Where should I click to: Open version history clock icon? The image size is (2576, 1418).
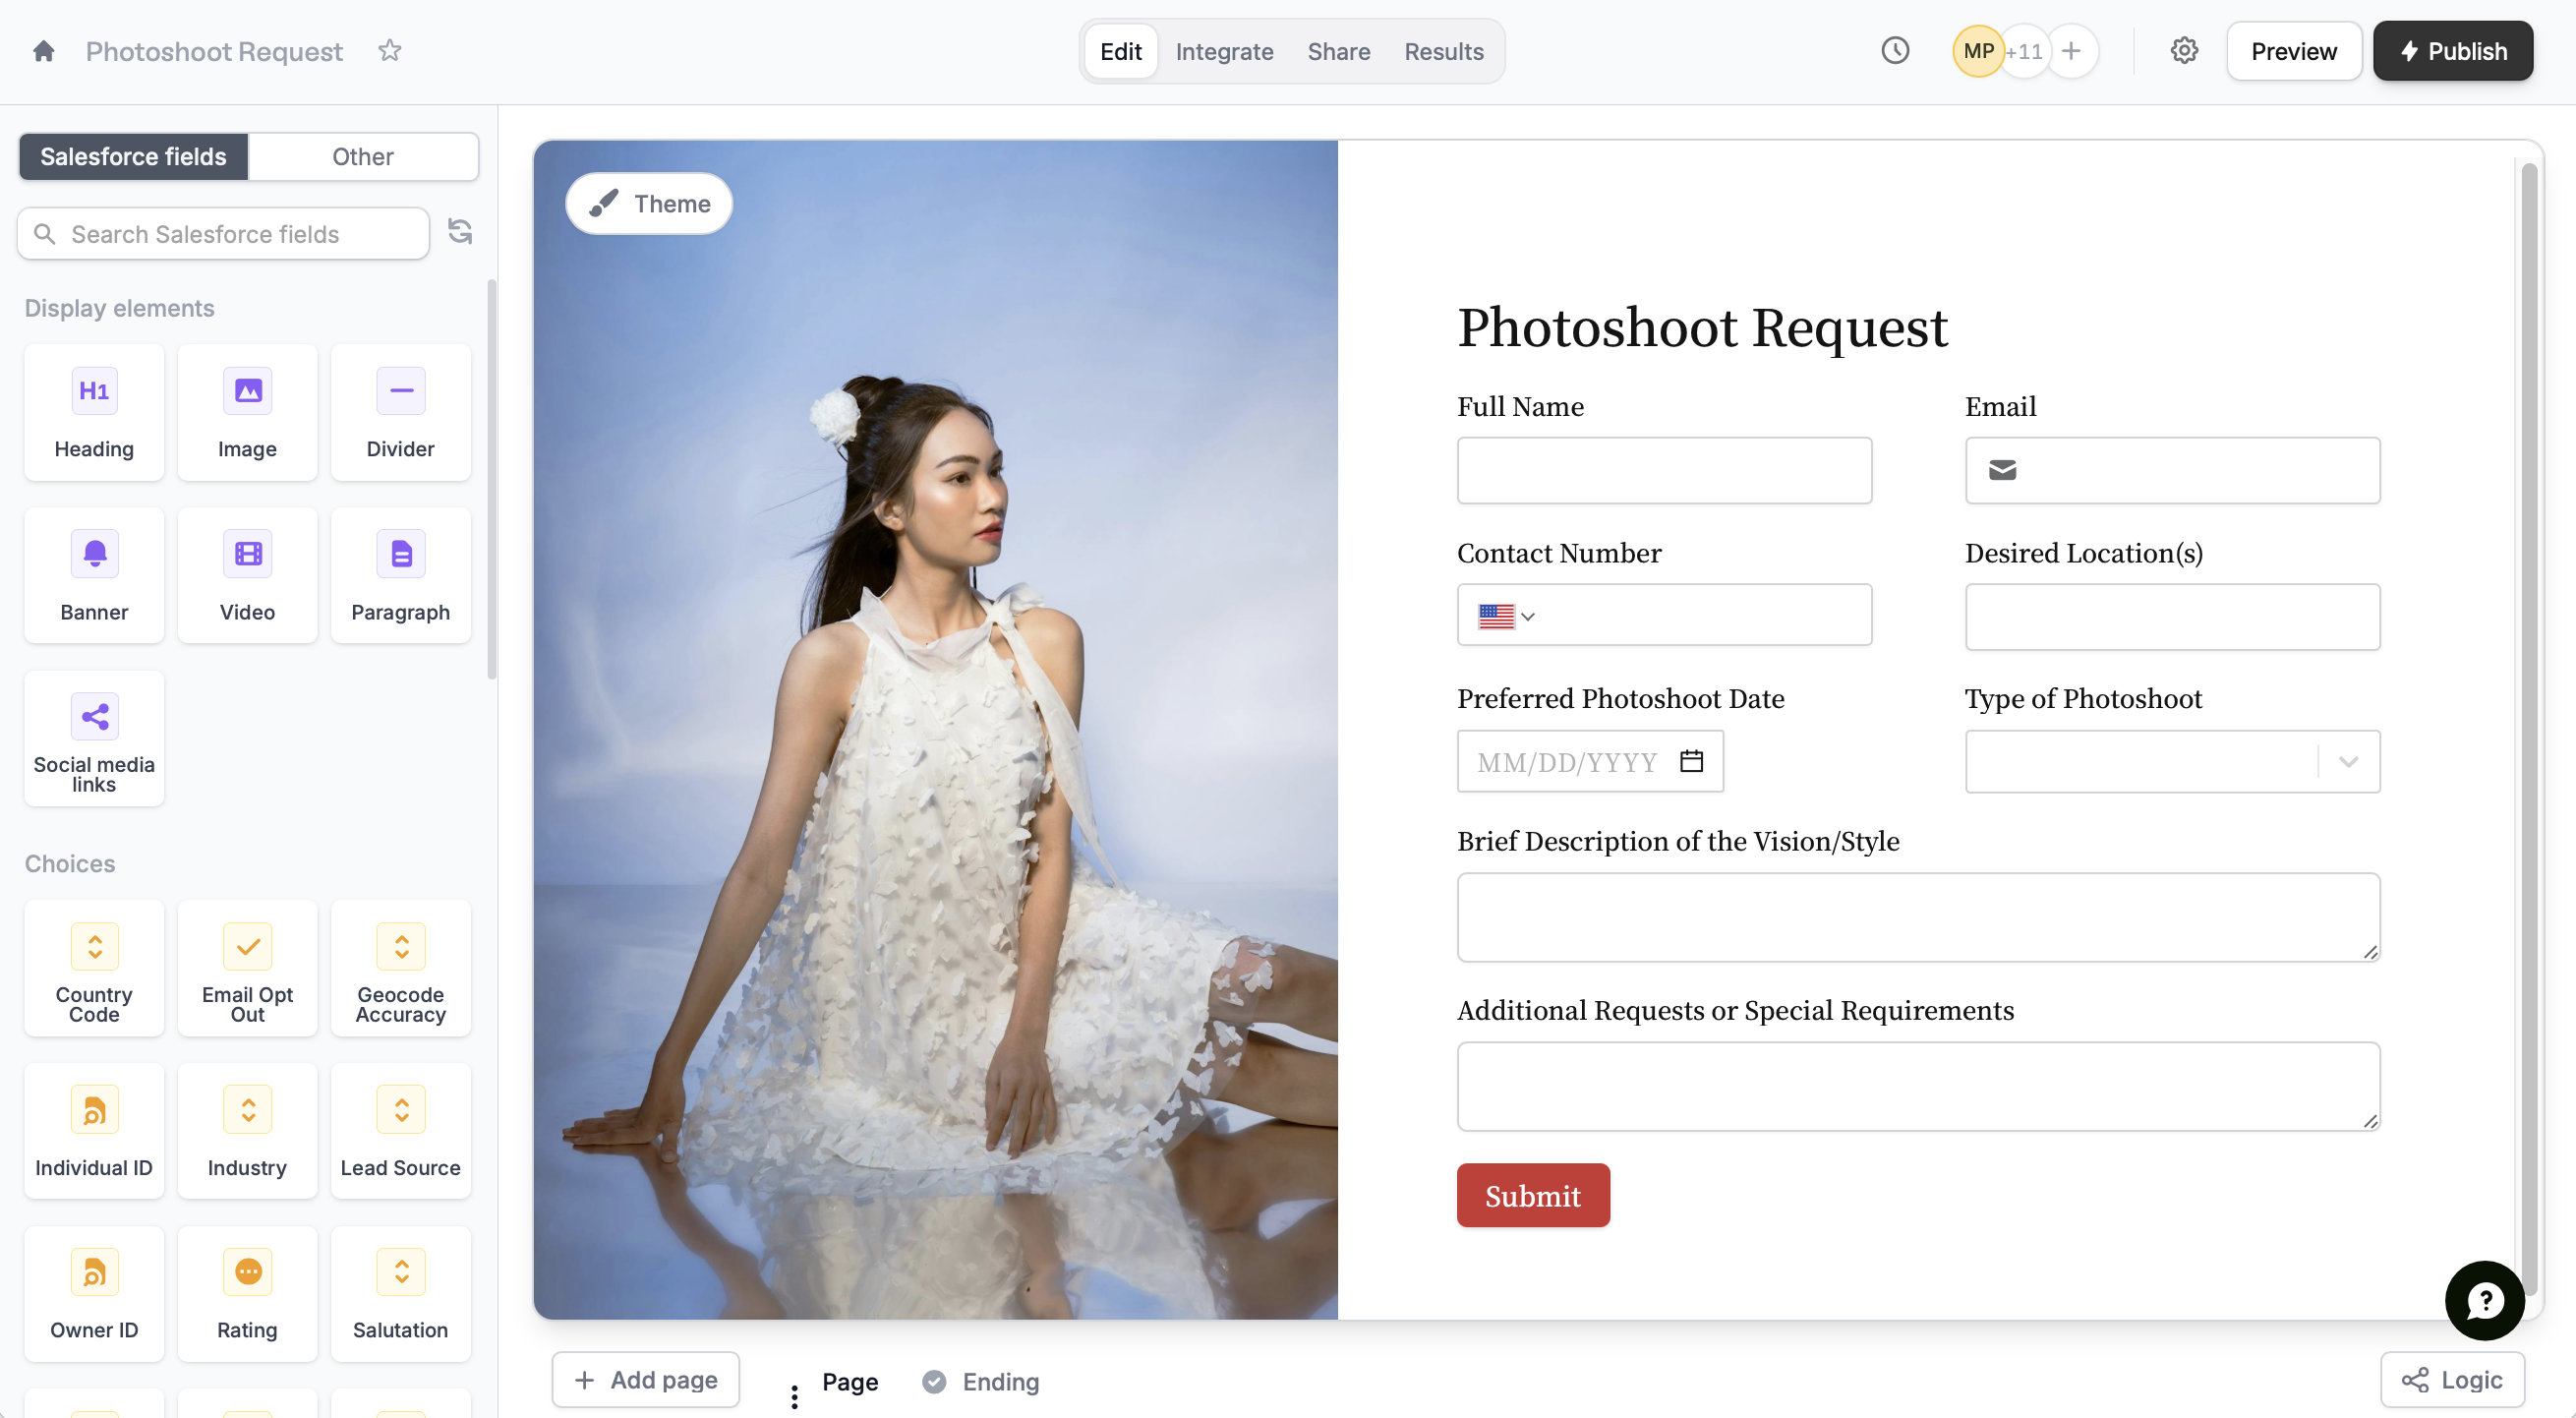coord(1894,51)
